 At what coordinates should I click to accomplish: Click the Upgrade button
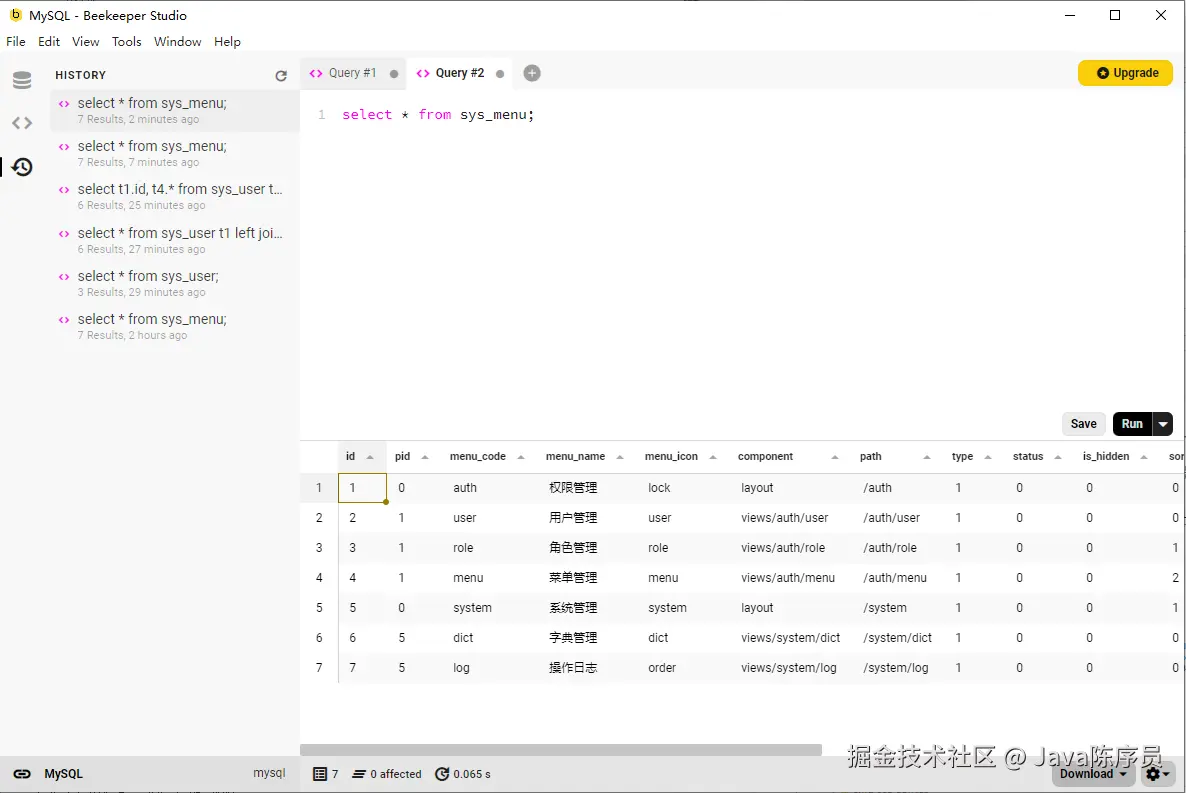click(1125, 73)
